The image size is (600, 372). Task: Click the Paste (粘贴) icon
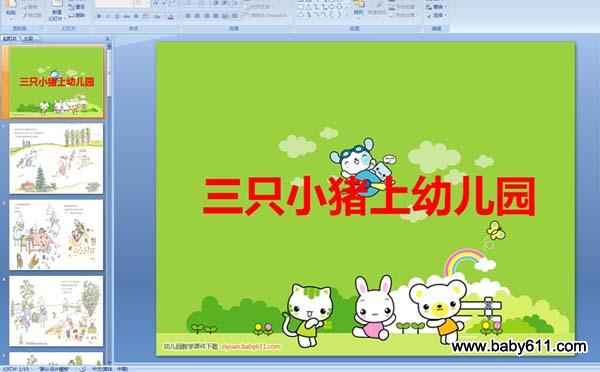pos(11,8)
